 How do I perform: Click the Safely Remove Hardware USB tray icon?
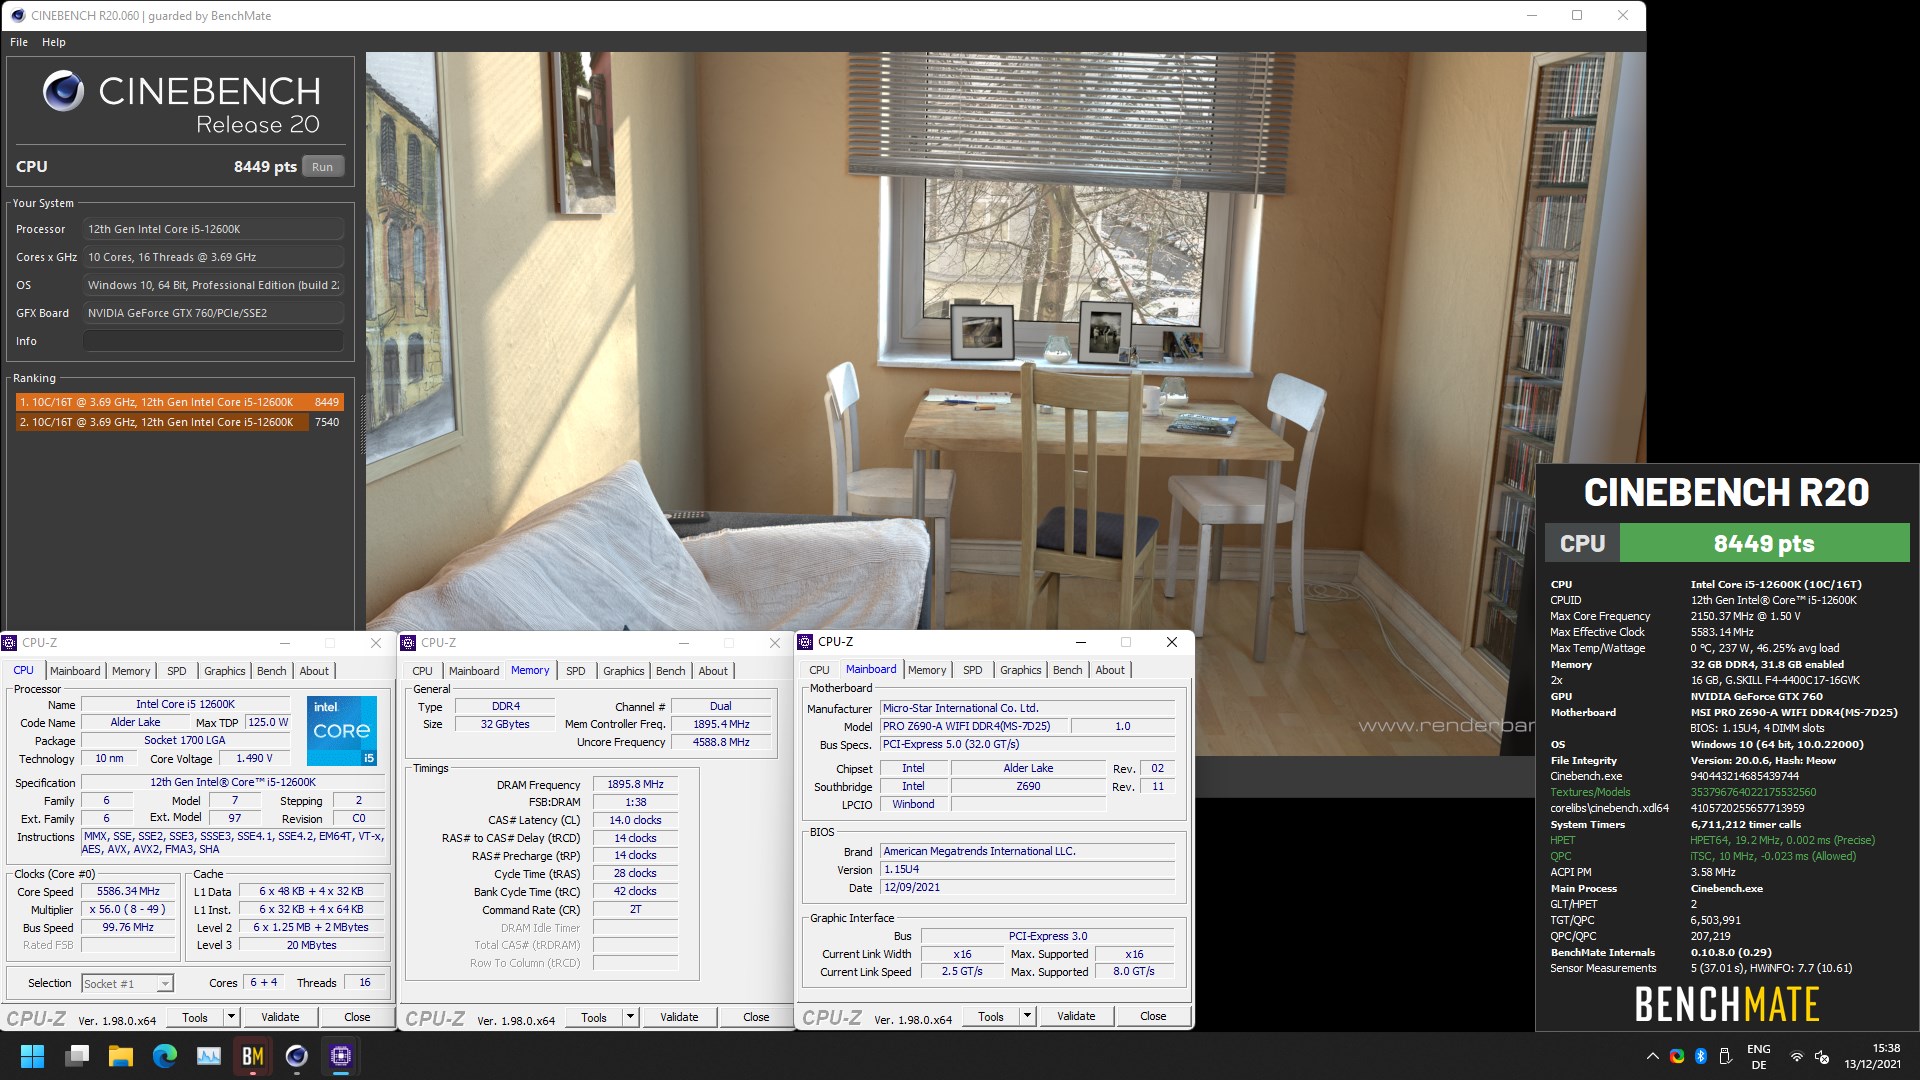[x=1725, y=1056]
